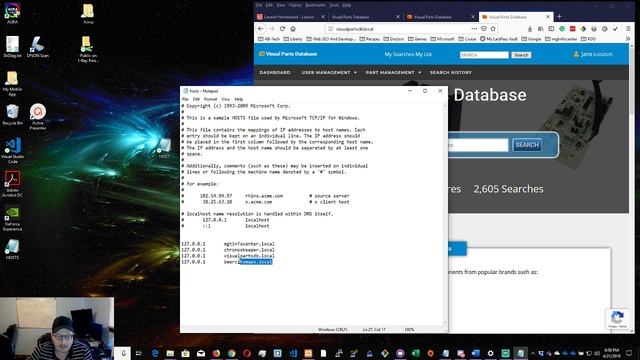The height and width of the screenshot is (360, 640).
Task: Open Visual Studio Code from the taskbar
Action: click(x=293, y=353)
